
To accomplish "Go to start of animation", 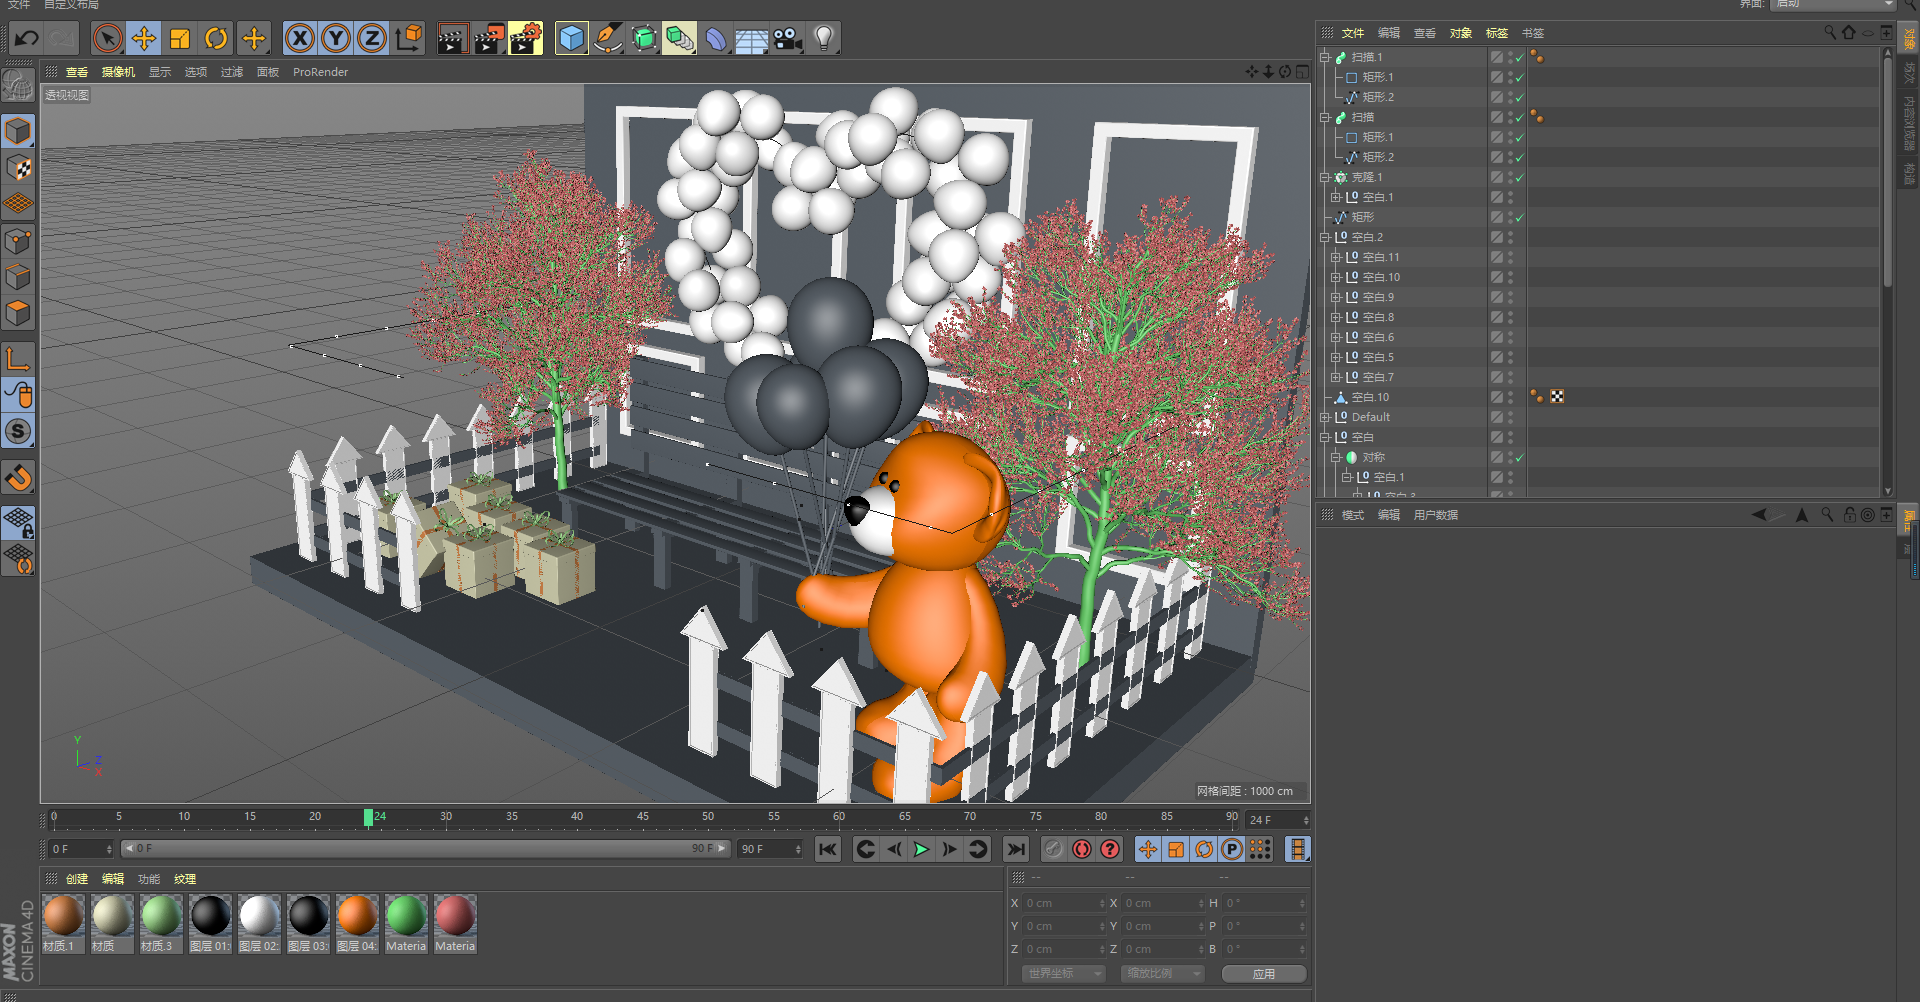I will coord(828,849).
